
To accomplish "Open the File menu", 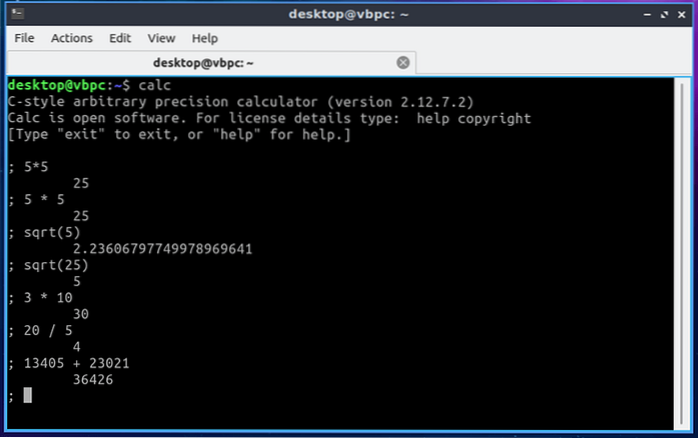I will 24,38.
